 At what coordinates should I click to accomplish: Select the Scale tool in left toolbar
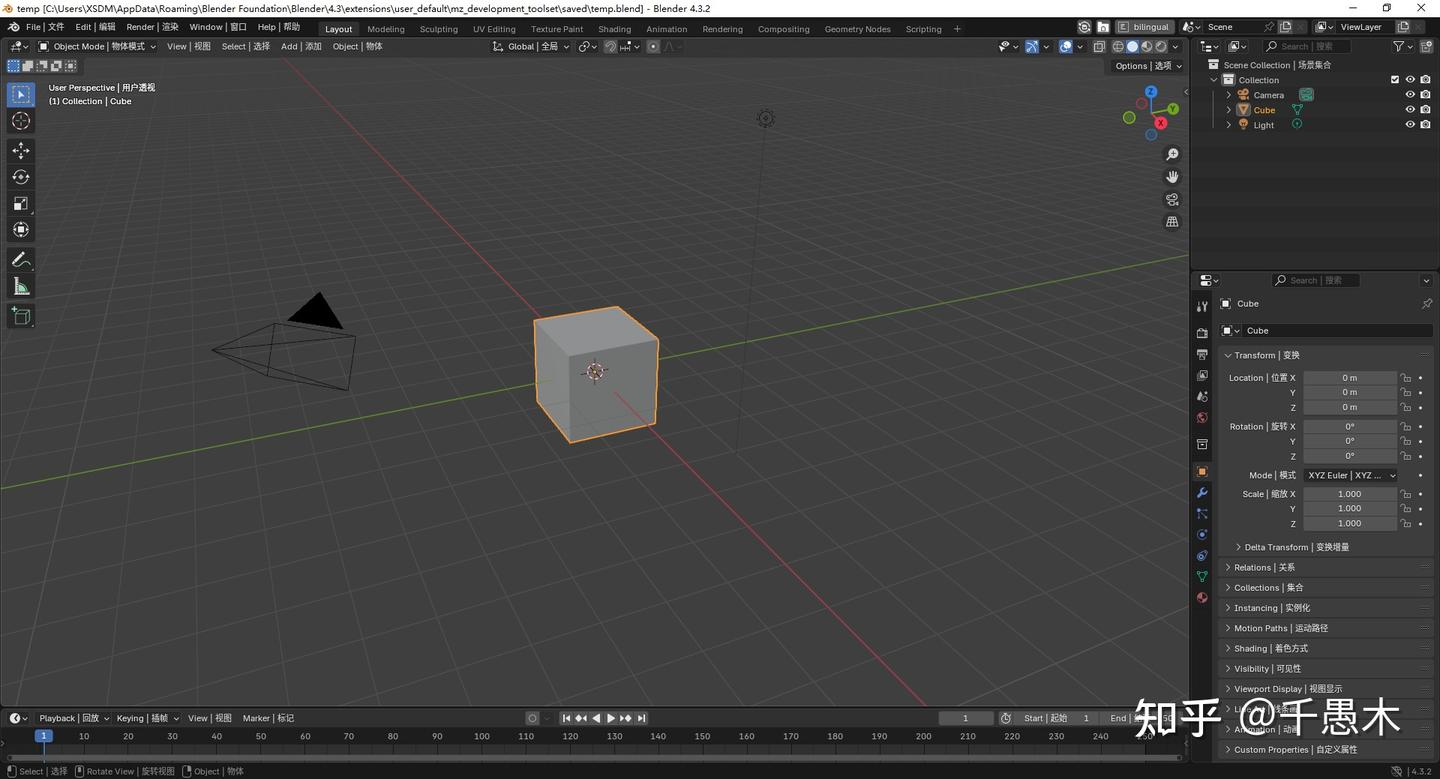[21, 204]
